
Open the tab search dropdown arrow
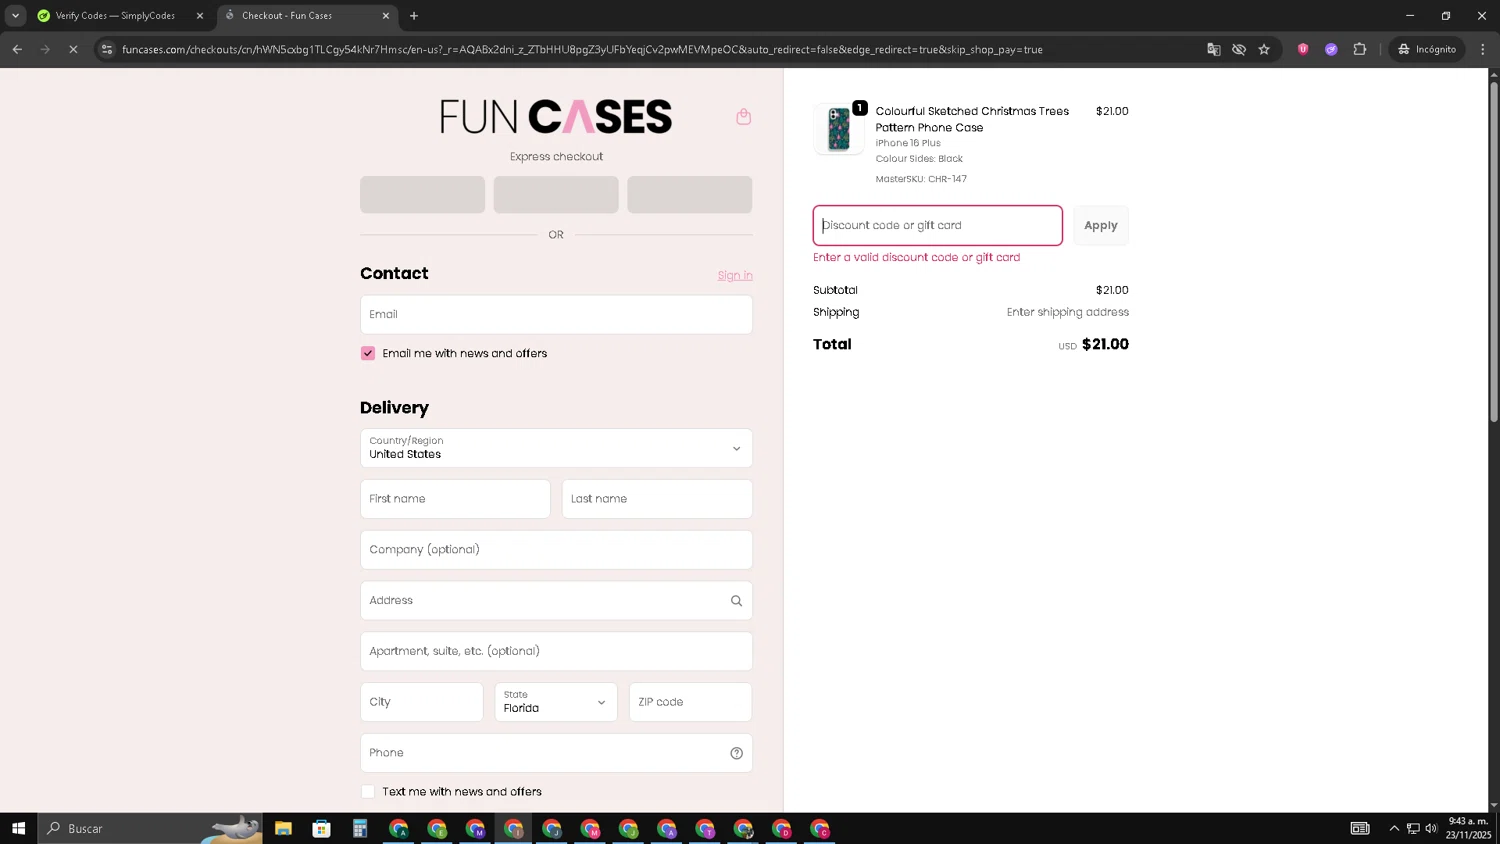pos(15,16)
